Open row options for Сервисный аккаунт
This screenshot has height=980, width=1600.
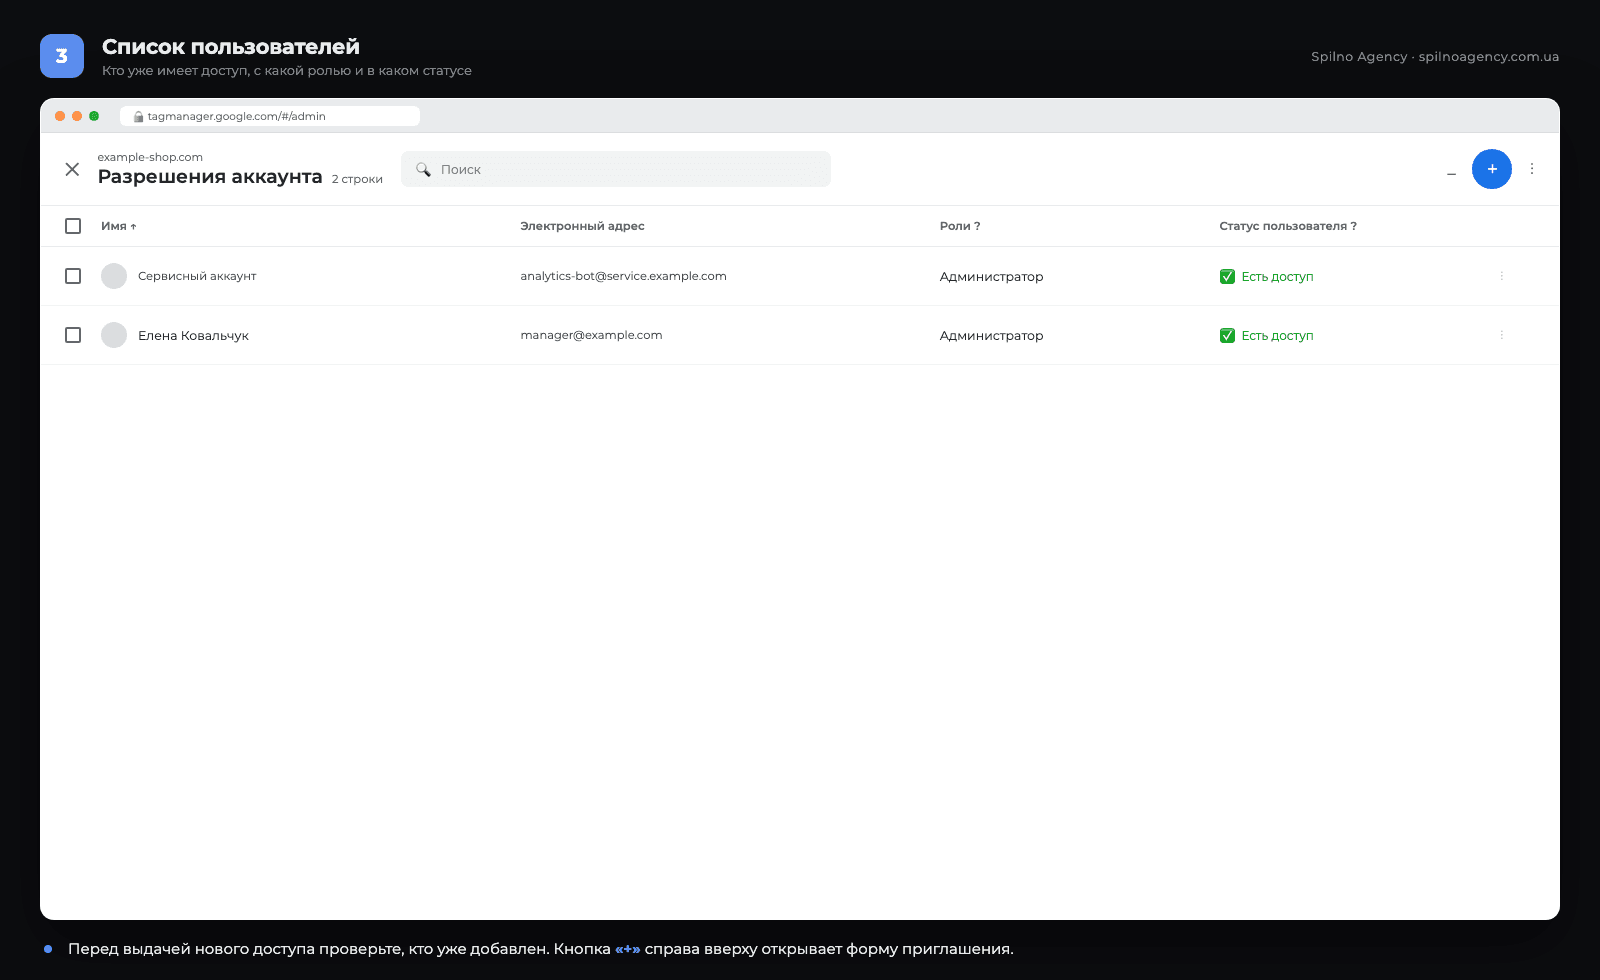tap(1501, 276)
